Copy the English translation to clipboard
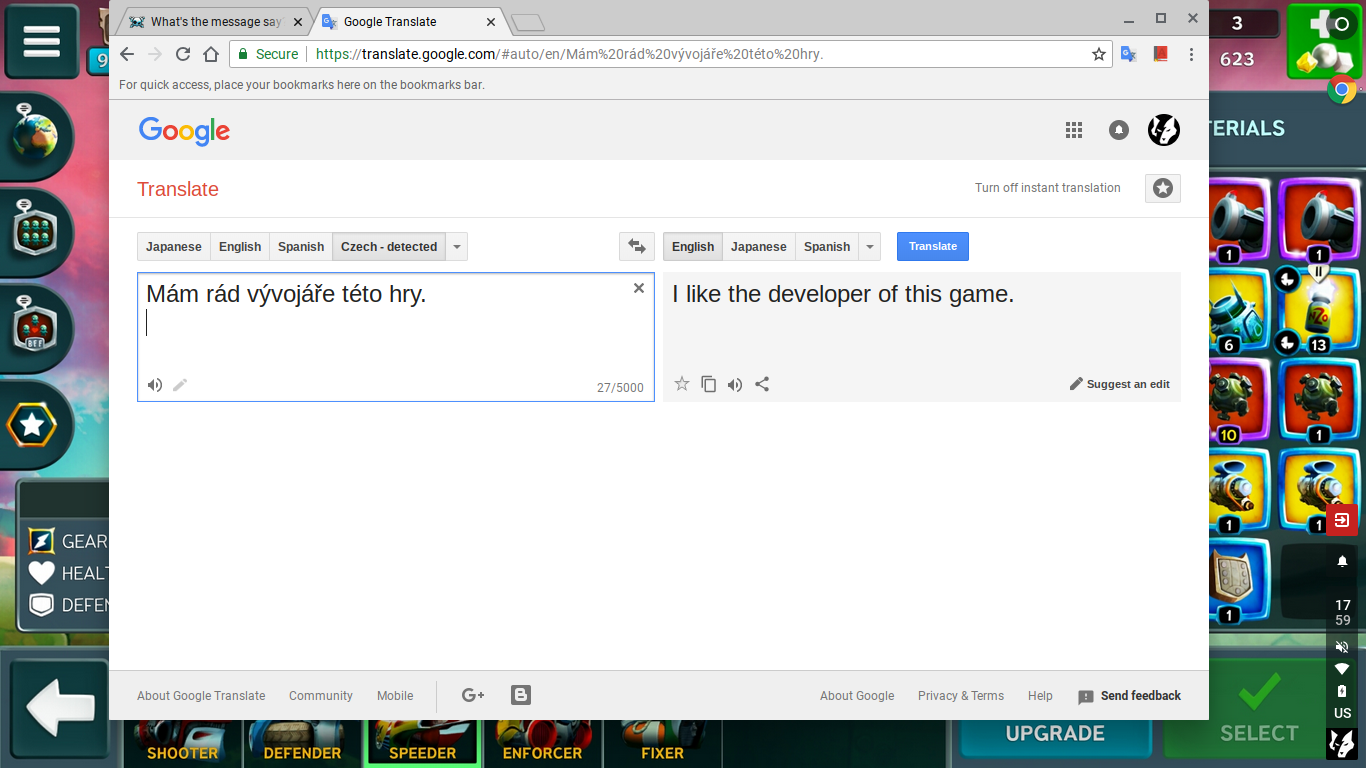This screenshot has width=1366, height=768. pyautogui.click(x=709, y=384)
